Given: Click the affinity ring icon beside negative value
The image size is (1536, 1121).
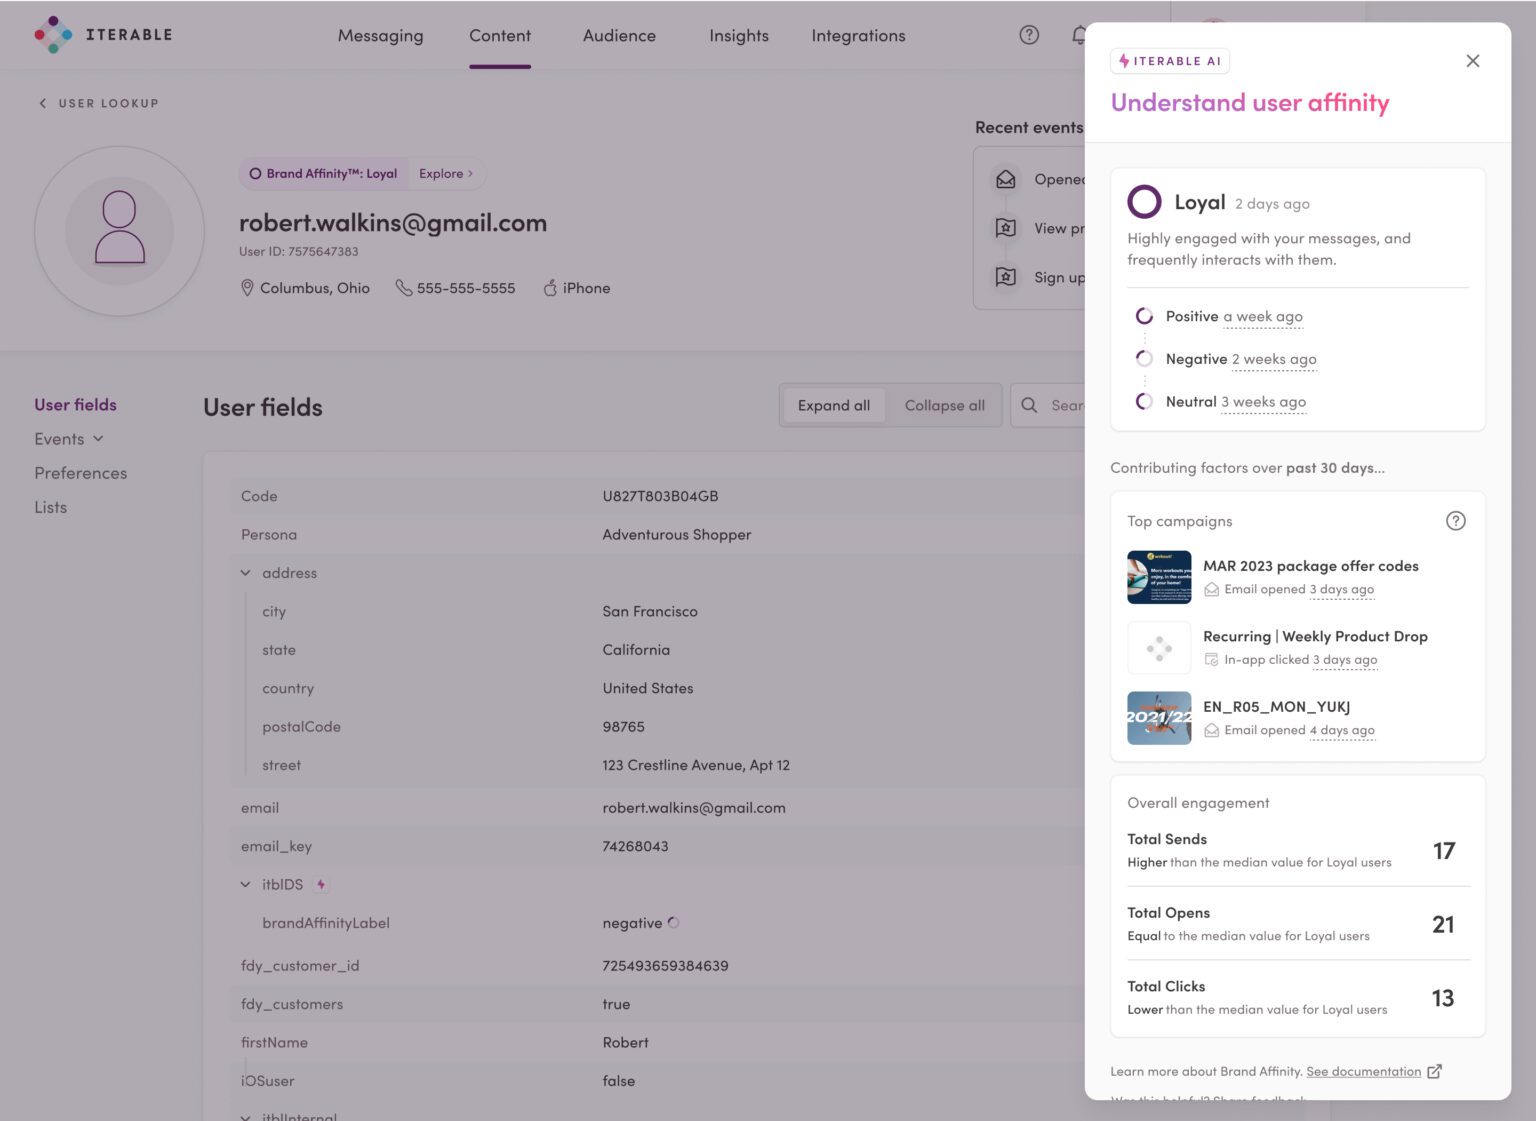Looking at the screenshot, I should pos(673,923).
